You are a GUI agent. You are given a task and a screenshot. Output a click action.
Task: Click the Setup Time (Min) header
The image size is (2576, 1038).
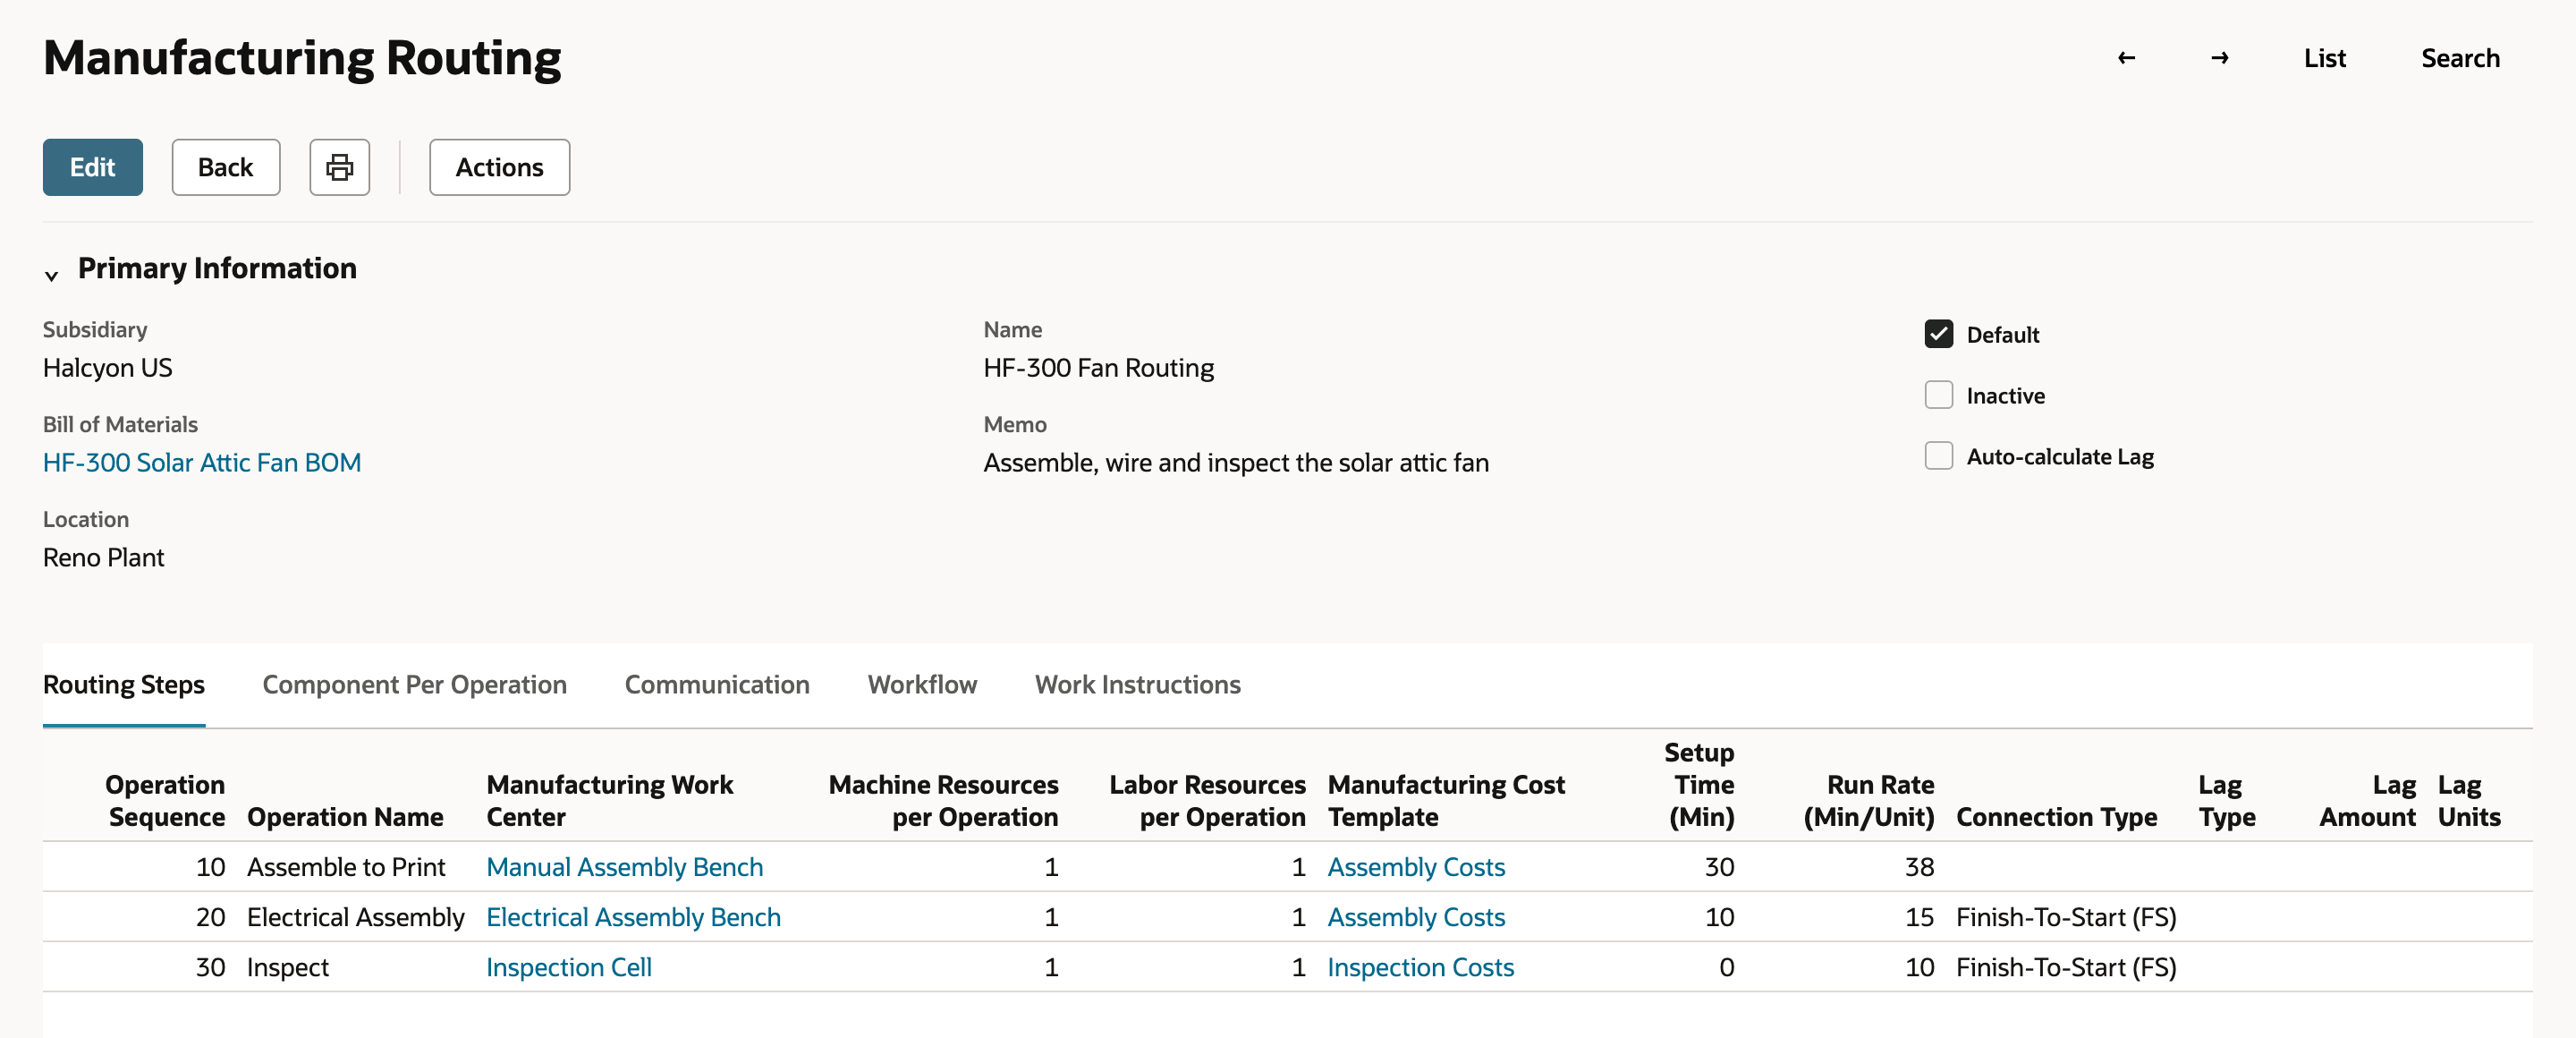pyautogui.click(x=1700, y=785)
